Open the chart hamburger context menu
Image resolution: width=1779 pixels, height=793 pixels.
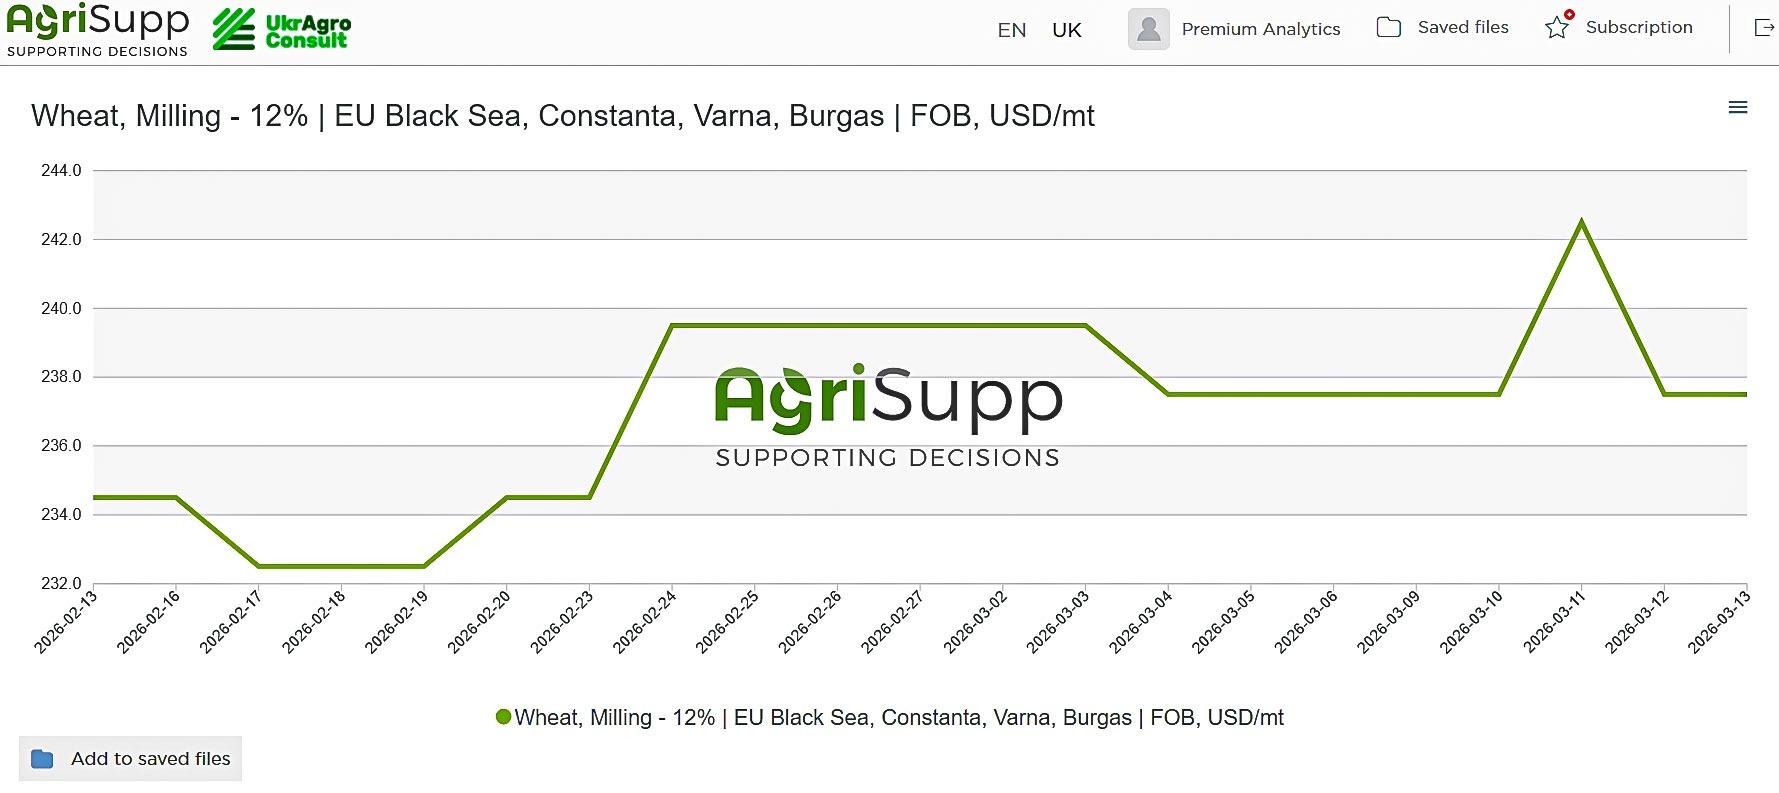coord(1738,108)
